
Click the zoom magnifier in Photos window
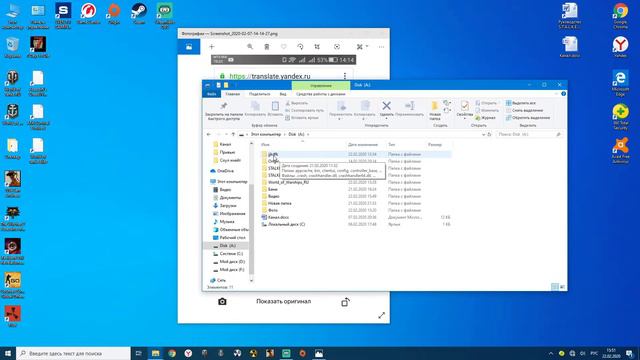coord(250,47)
